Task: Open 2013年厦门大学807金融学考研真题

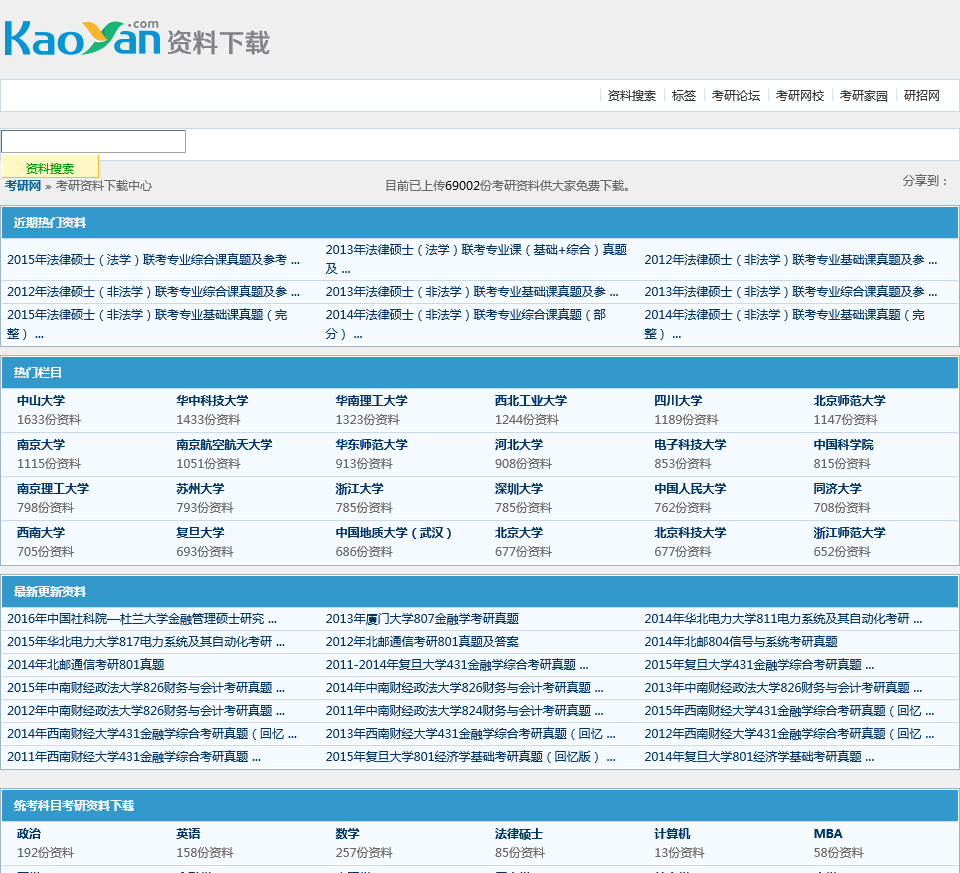Action: (x=422, y=619)
